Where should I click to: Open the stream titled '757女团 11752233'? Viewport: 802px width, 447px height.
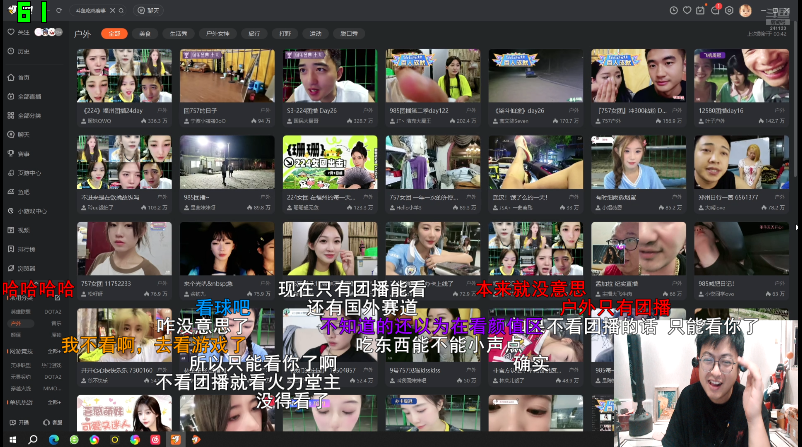click(124, 260)
